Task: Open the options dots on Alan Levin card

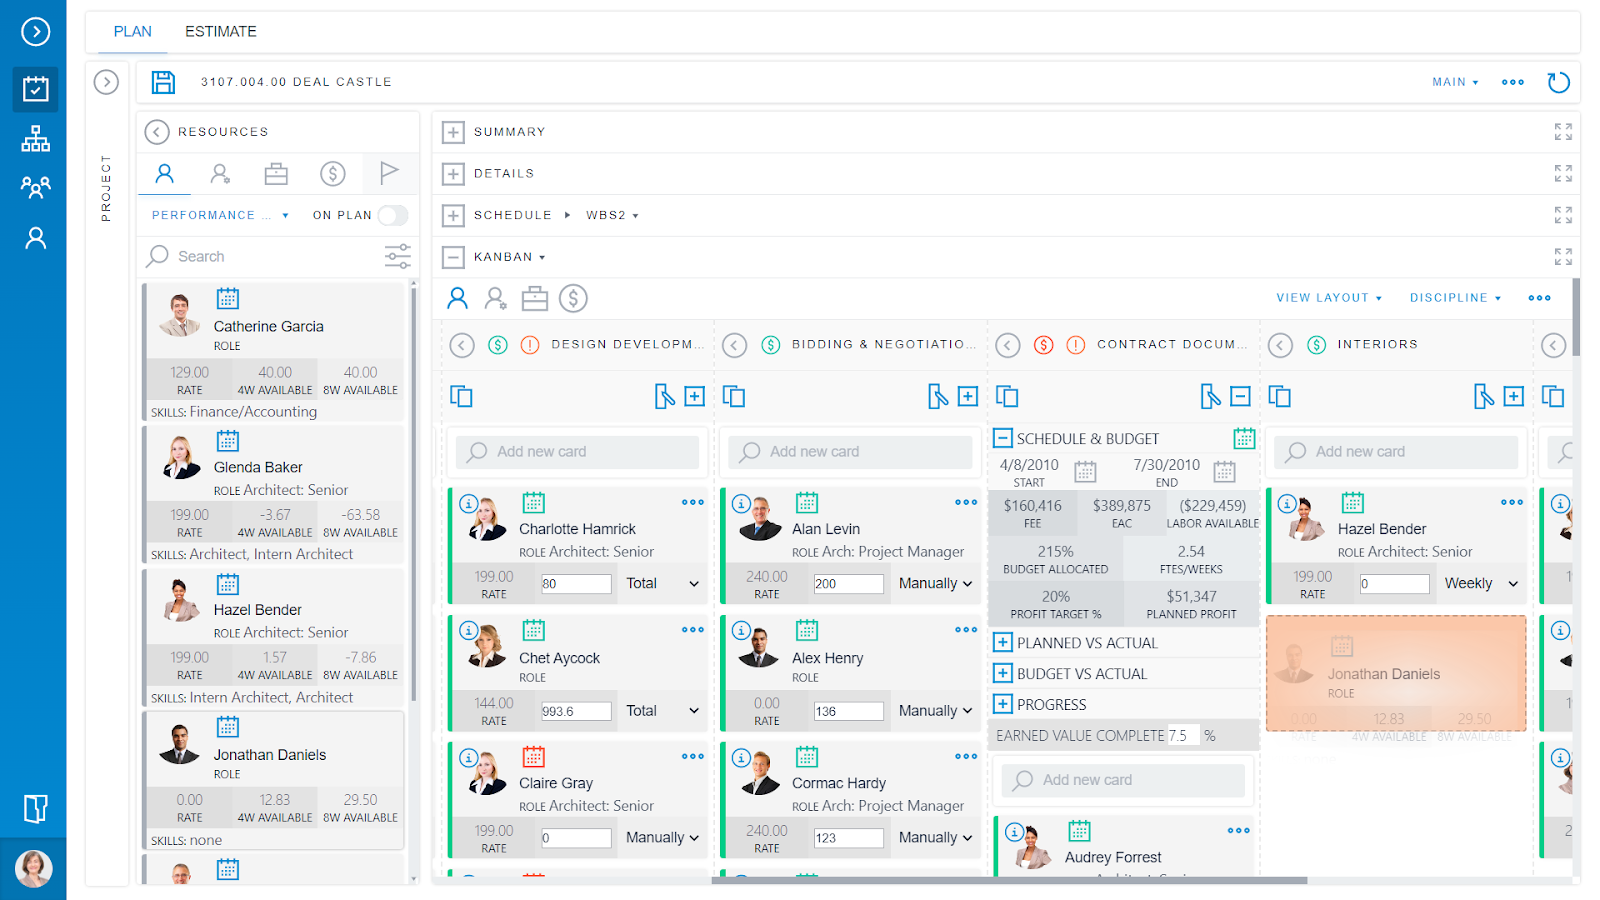Action: (x=965, y=502)
